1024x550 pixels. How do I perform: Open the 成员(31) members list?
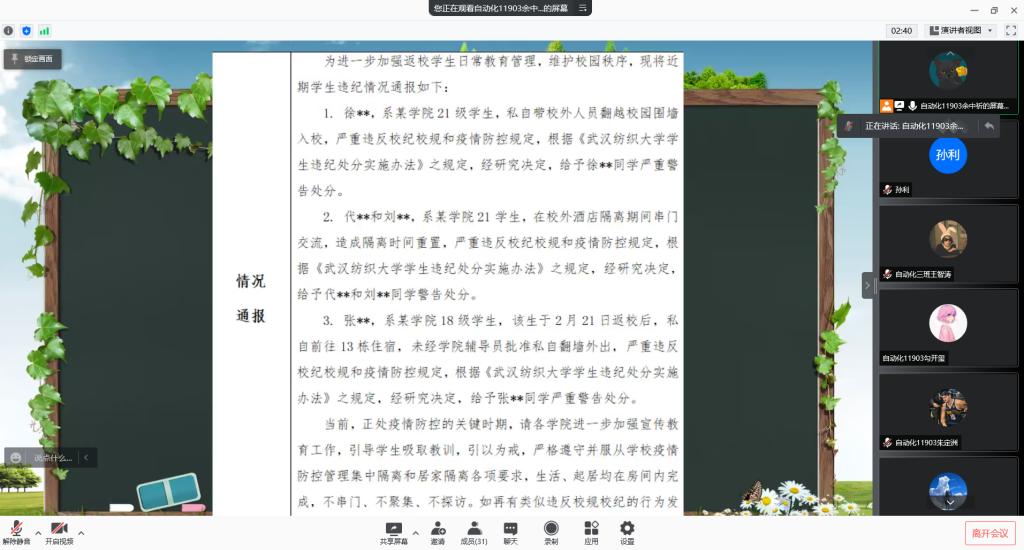point(473,532)
